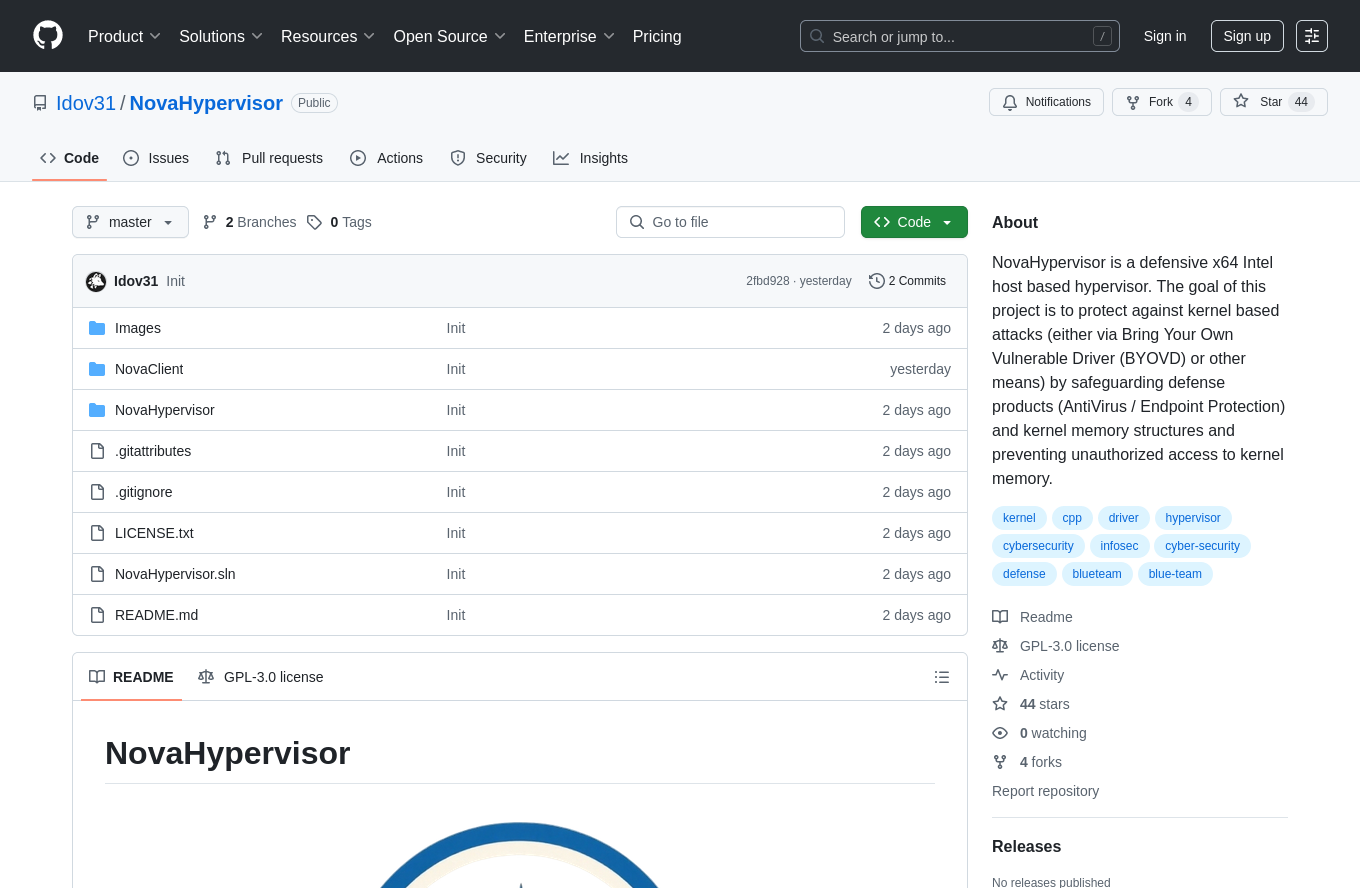The image size is (1360, 888).
Task: Click the pulse icon beside Activity
Action: click(x=1000, y=675)
